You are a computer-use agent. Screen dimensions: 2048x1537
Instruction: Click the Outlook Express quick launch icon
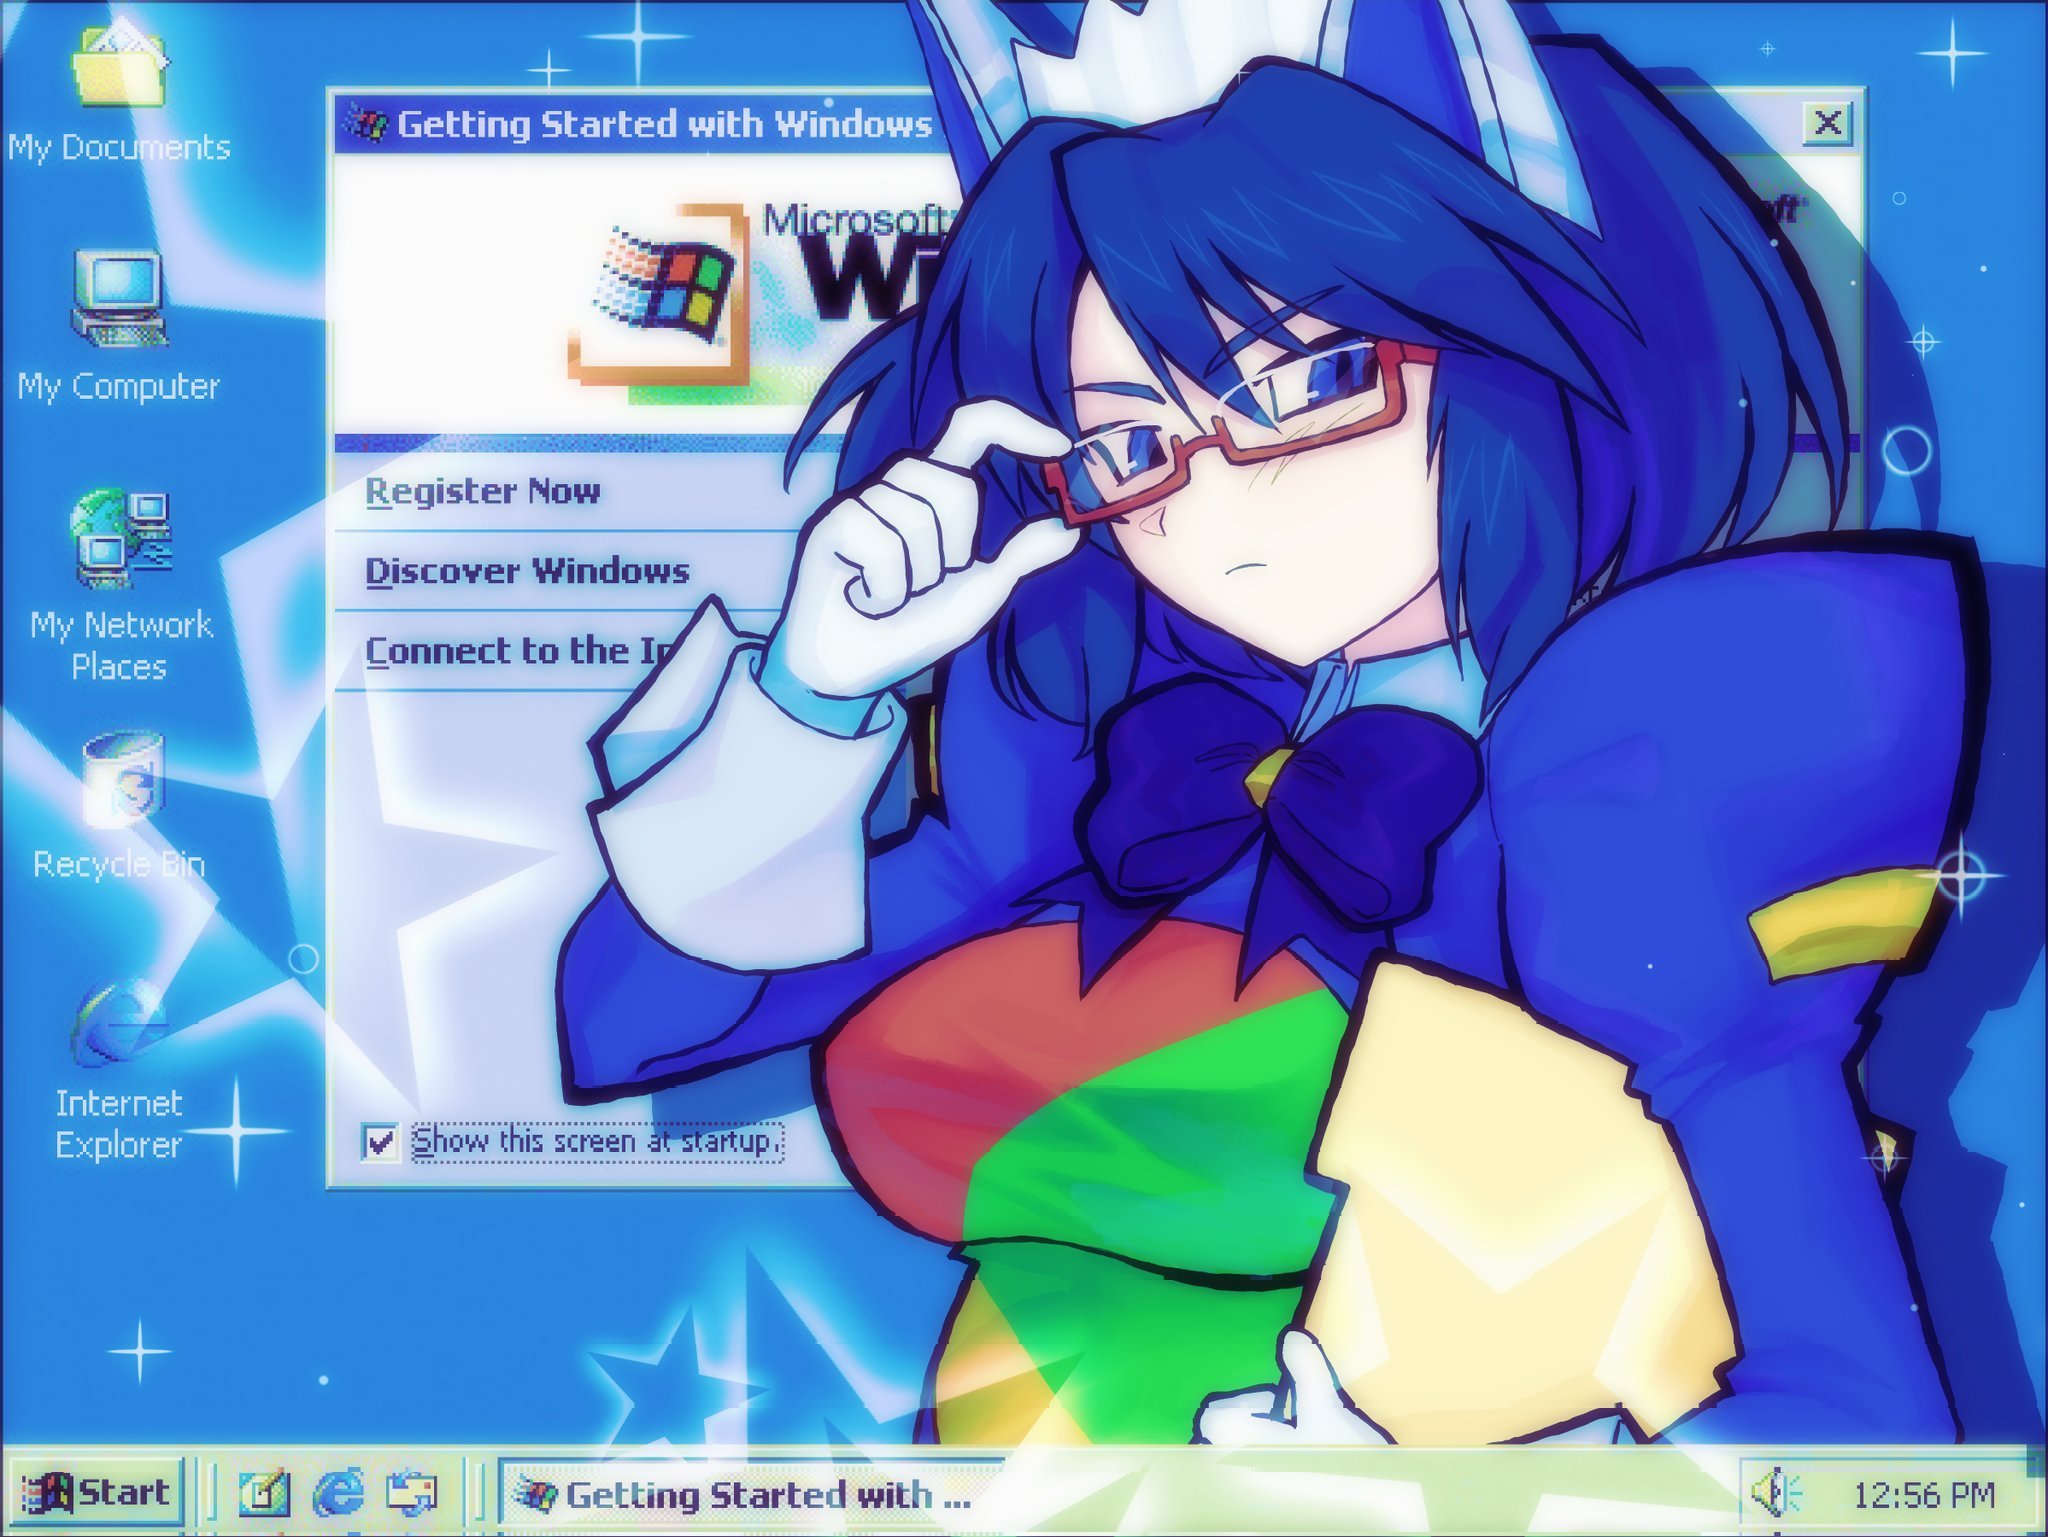pos(411,1494)
